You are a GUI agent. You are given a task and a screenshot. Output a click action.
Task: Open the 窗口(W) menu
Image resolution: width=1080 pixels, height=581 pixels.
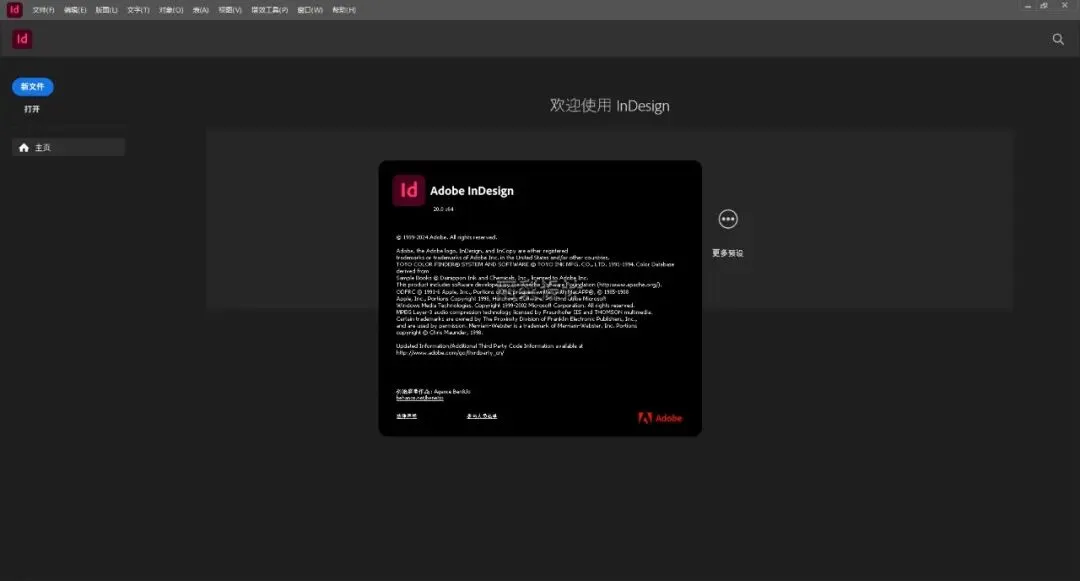coord(310,10)
